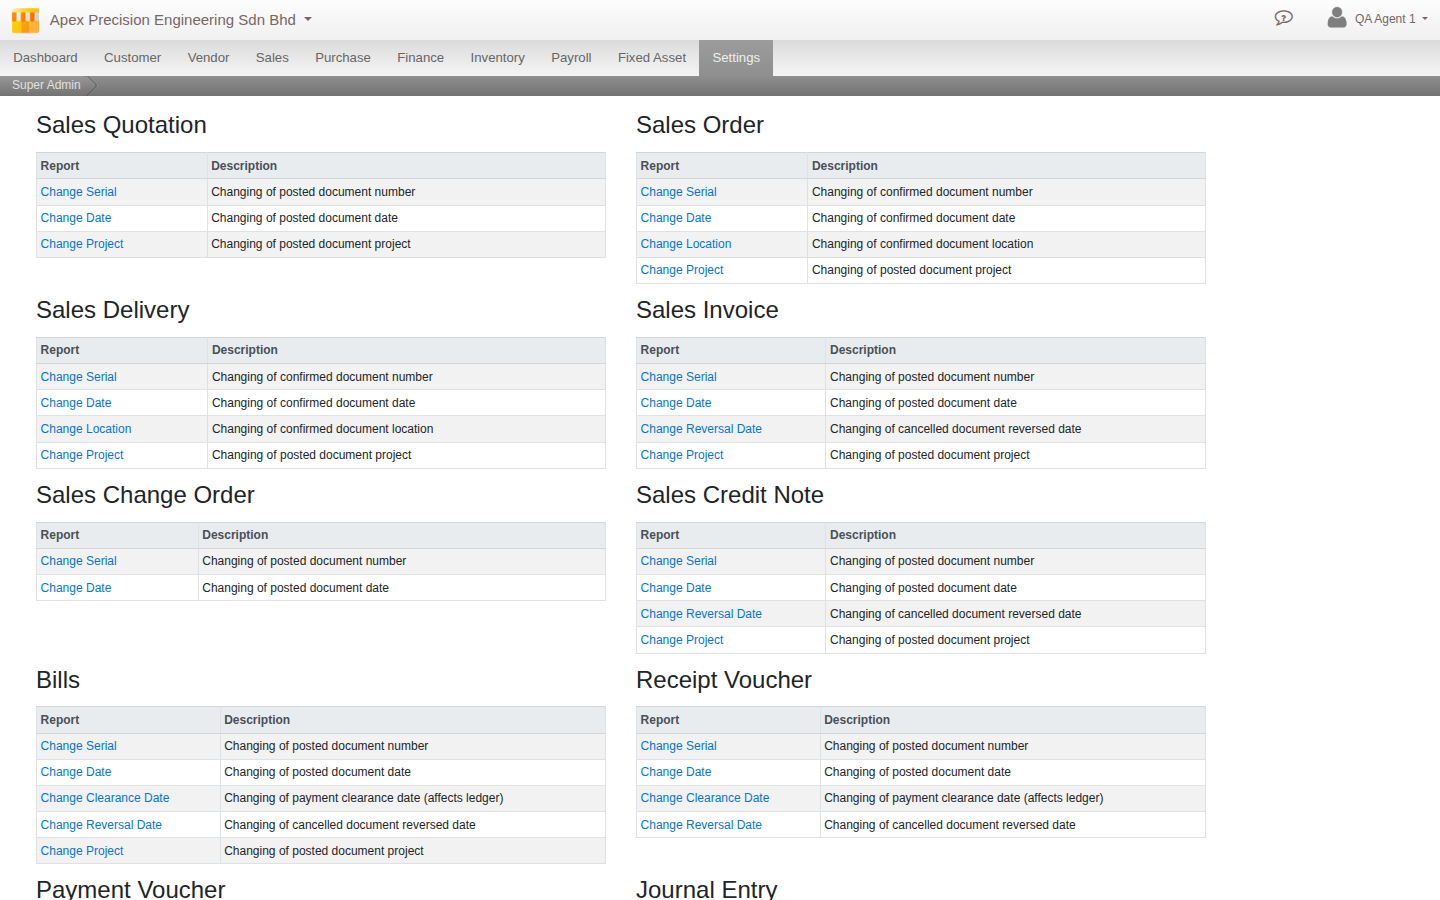Open the Customer menu
The width and height of the screenshot is (1440, 900).
coord(132,58)
